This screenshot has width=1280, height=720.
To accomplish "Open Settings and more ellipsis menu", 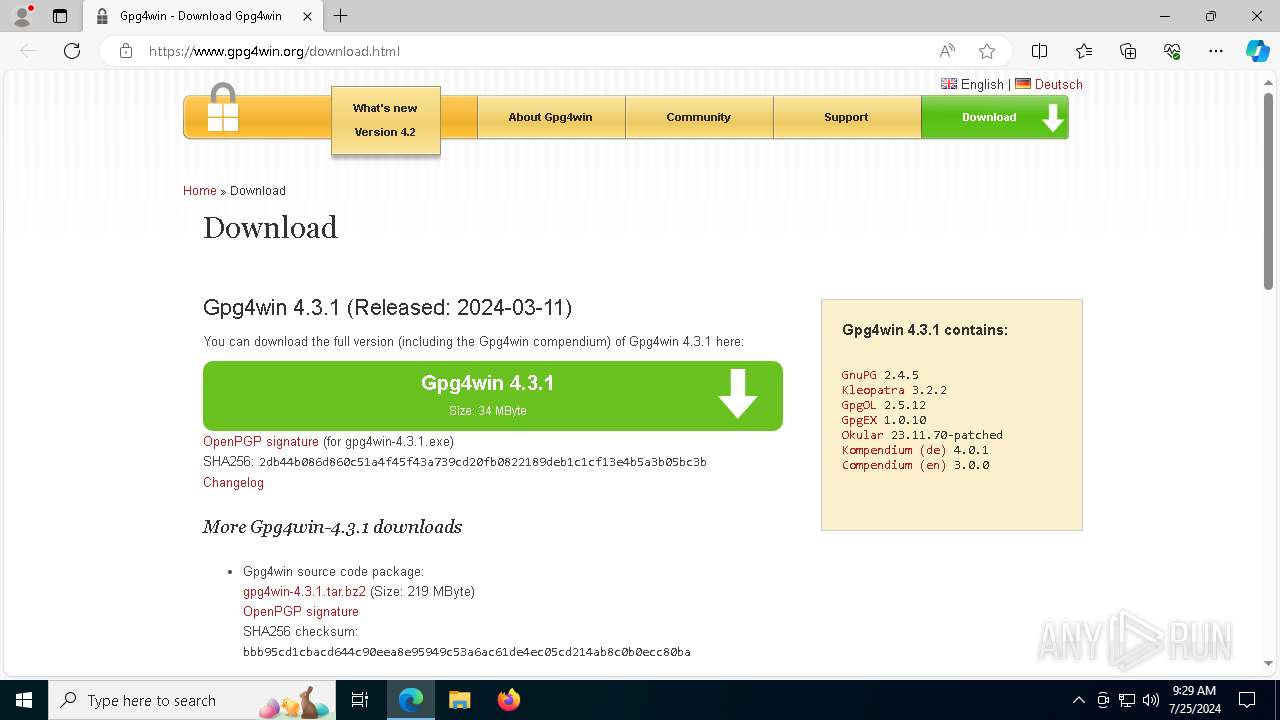I will click(x=1216, y=51).
